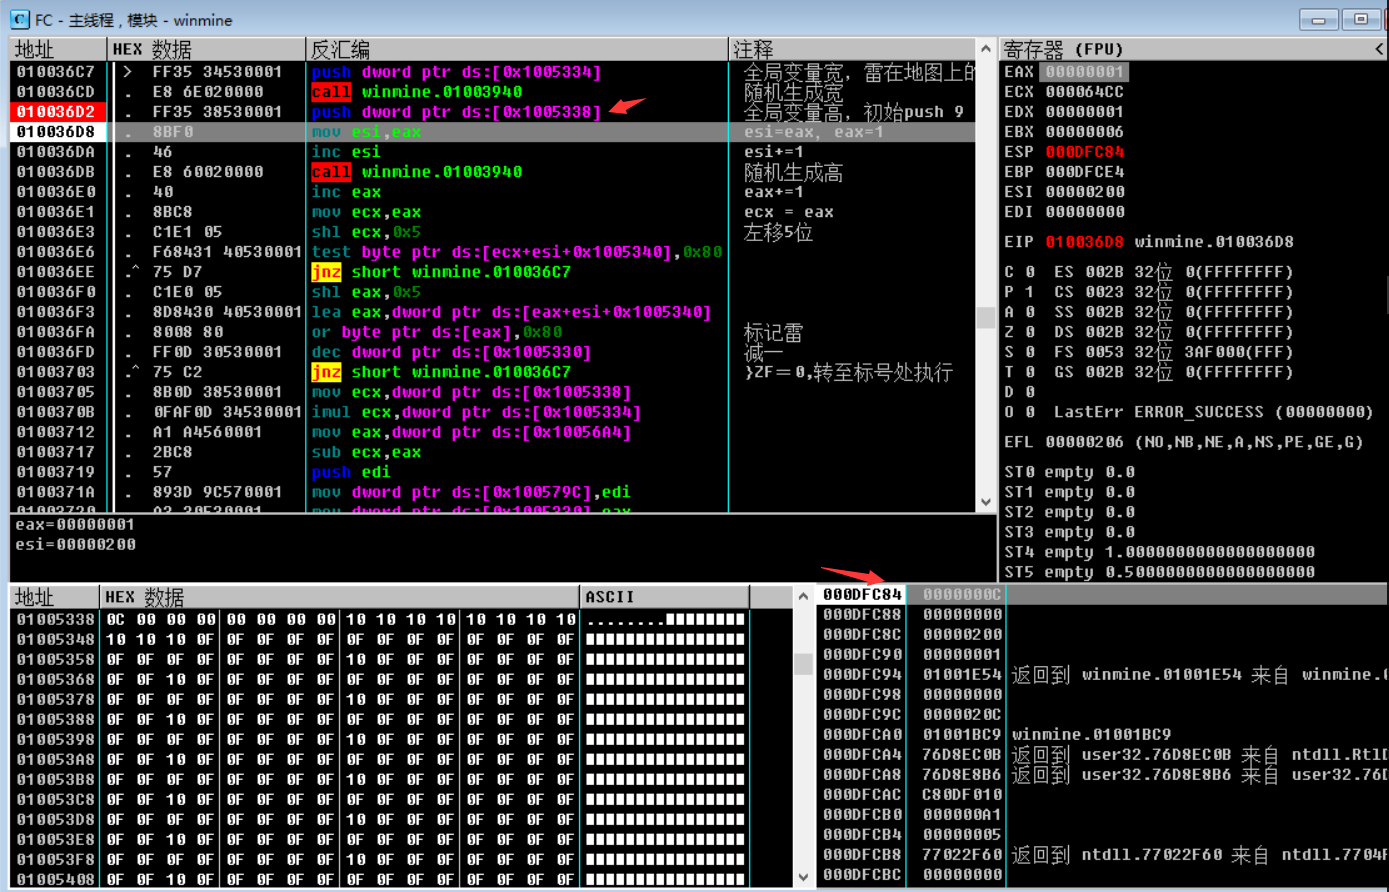Select the test byte ptr instruction

(516, 252)
